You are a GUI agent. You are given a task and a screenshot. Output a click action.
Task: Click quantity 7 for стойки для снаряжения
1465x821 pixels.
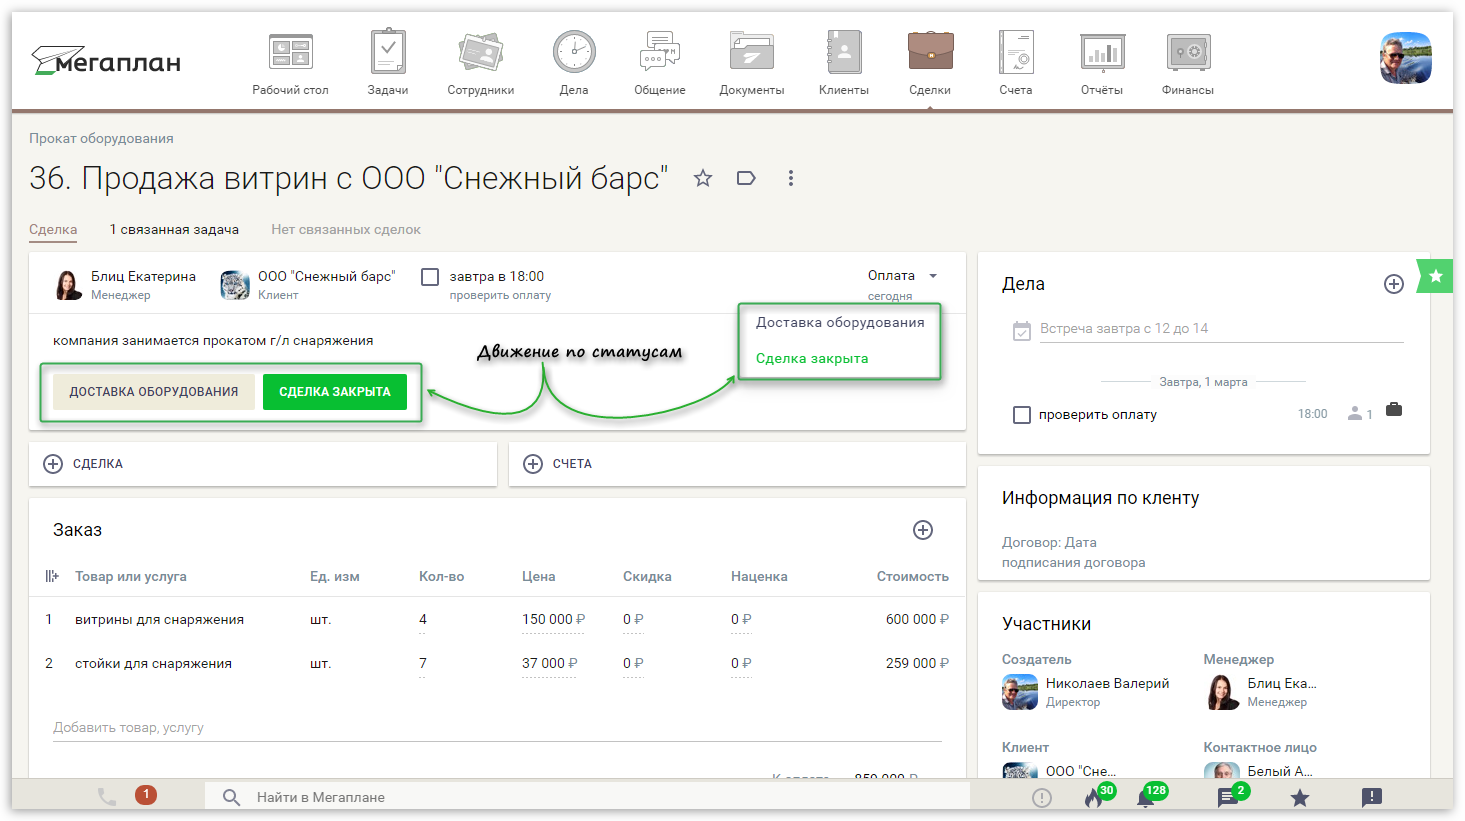point(423,663)
